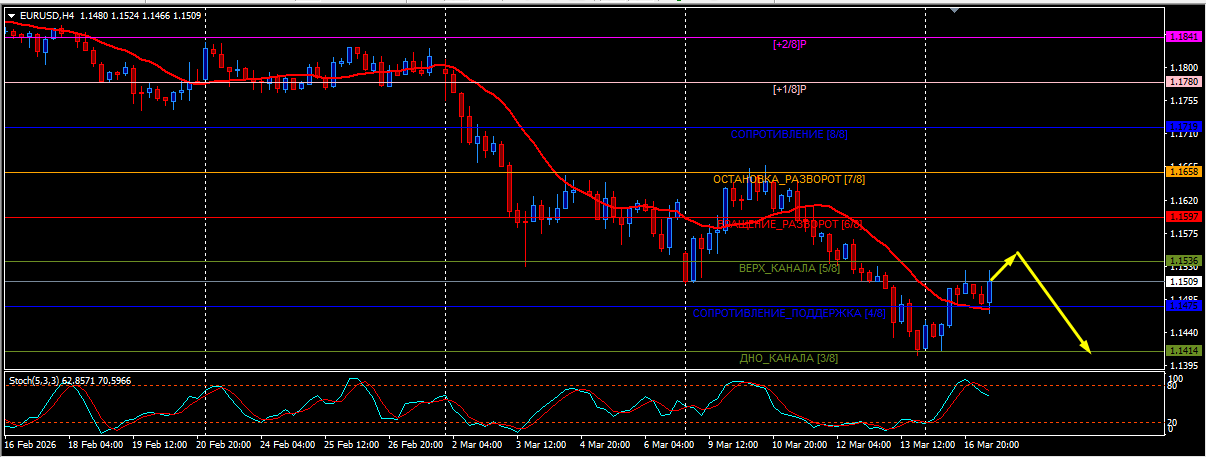
Task: Select the [+2/8]P level label
Action: tap(790, 44)
